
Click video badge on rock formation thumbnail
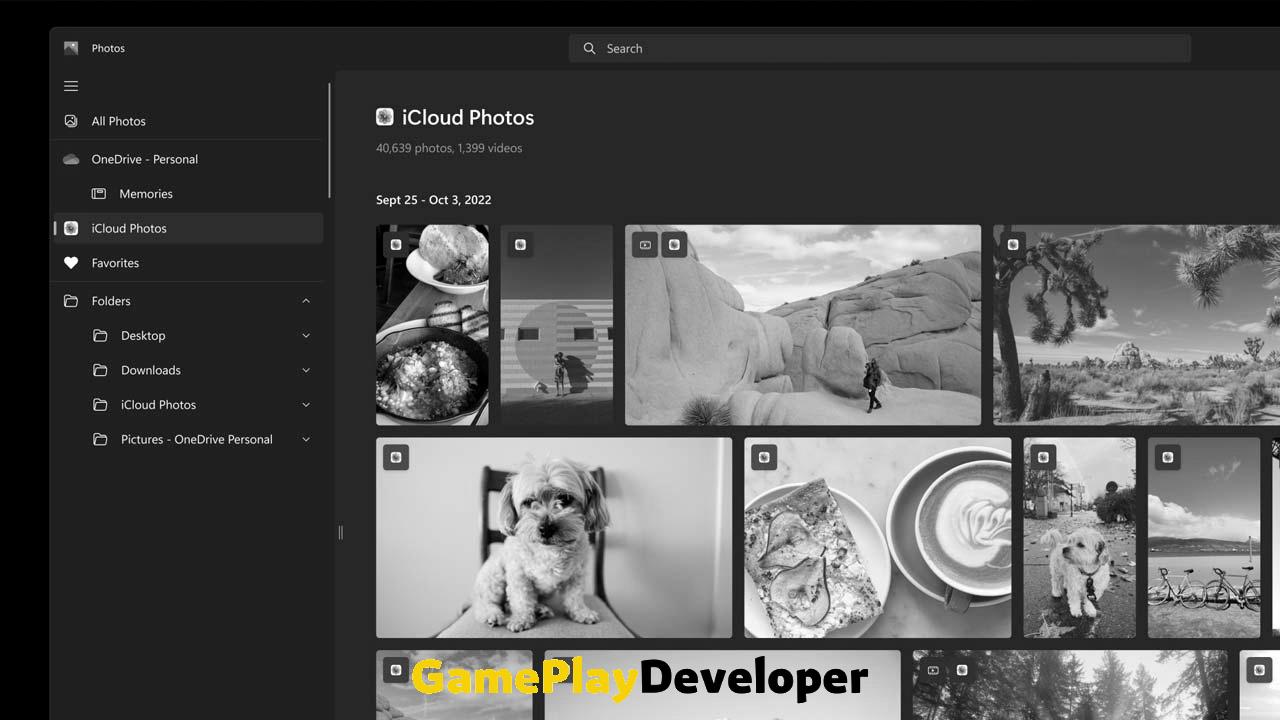(645, 245)
